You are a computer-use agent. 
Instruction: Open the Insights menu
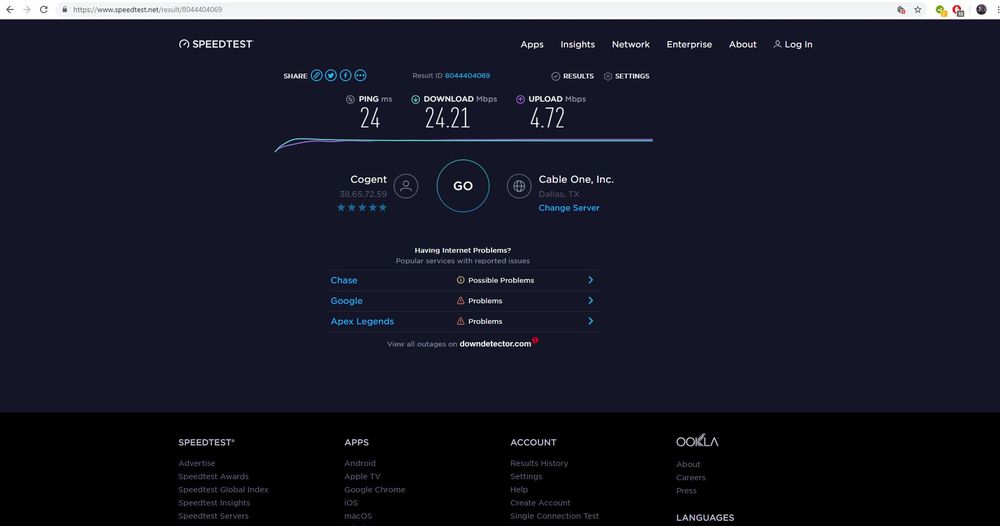point(577,44)
